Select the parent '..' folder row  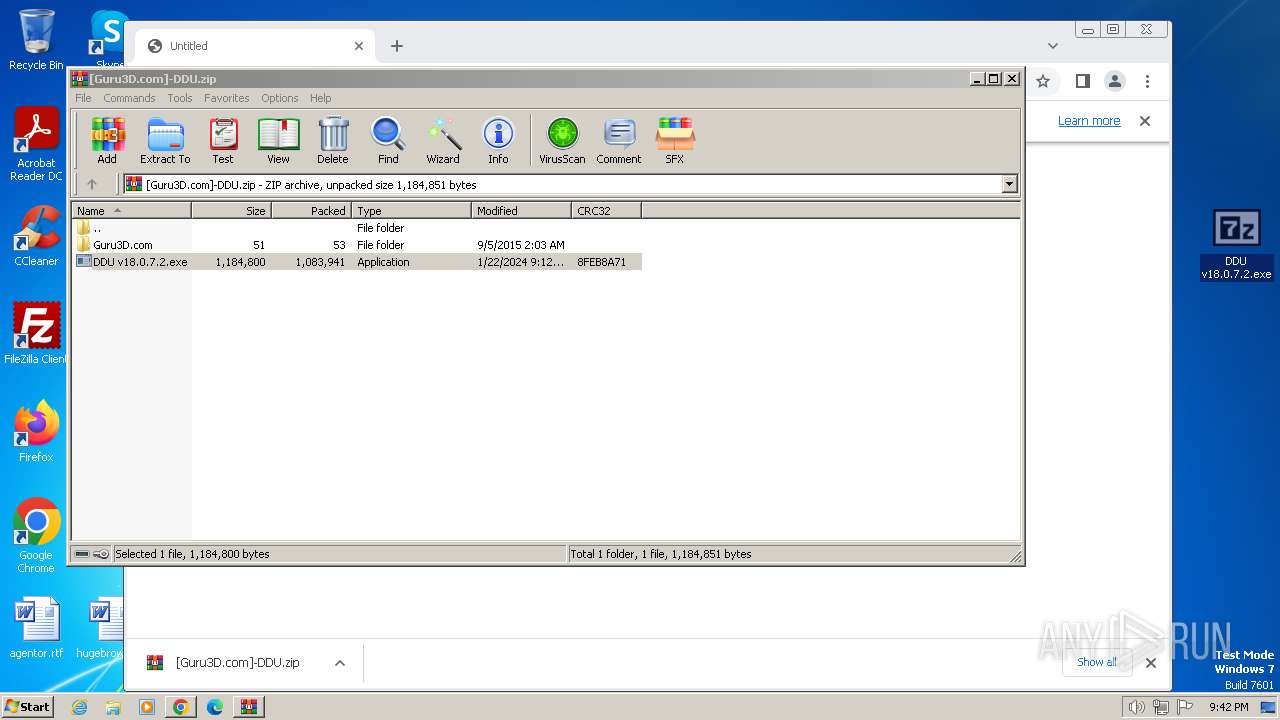coord(357,228)
